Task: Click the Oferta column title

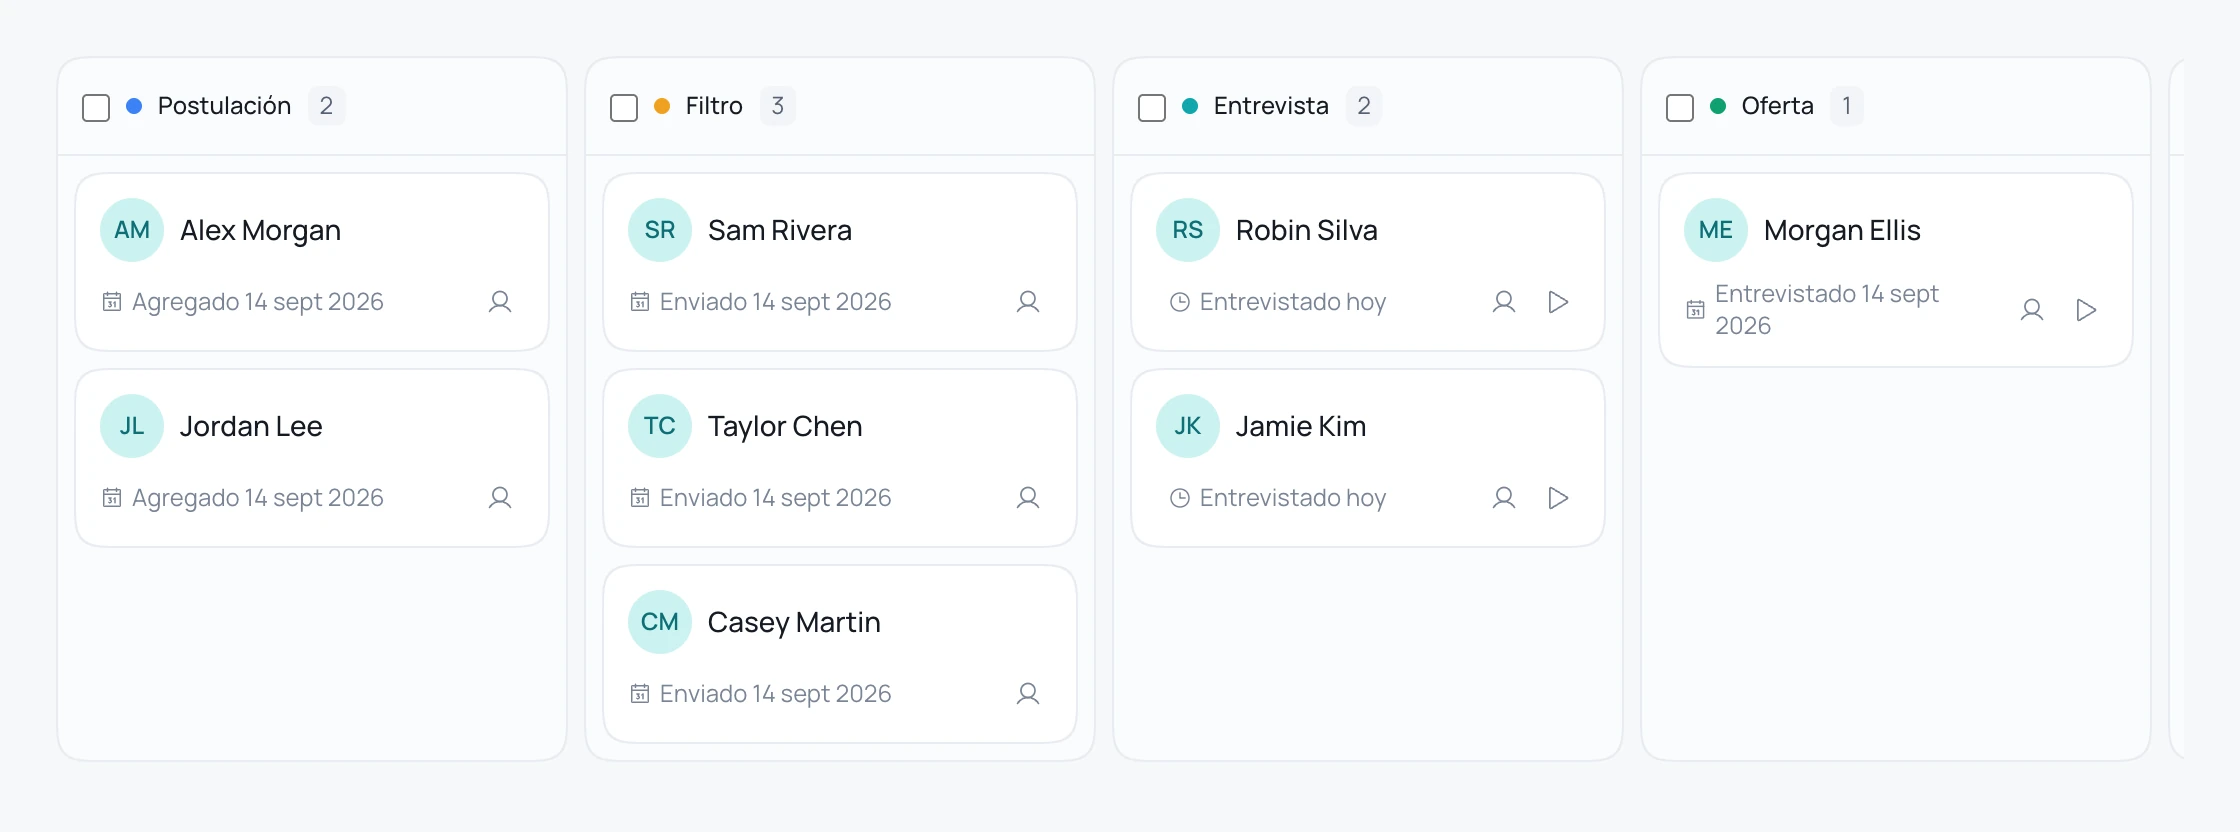Action: point(1777,106)
